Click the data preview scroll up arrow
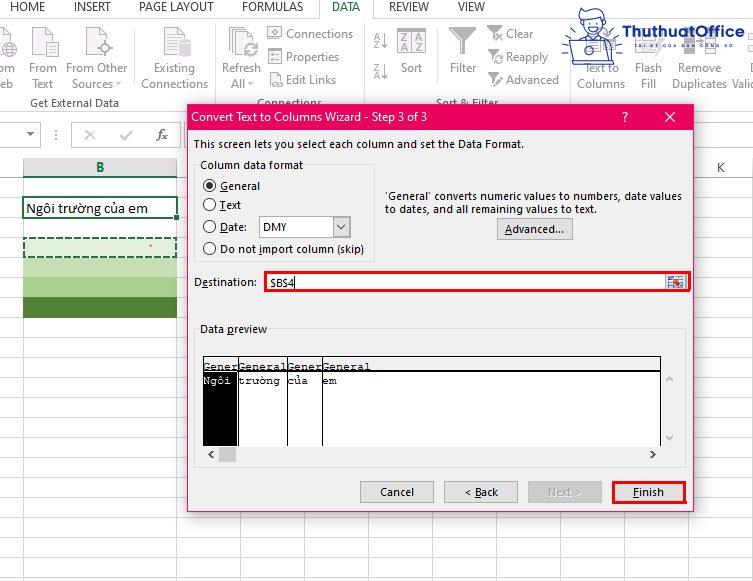This screenshot has width=753, height=581. point(669,380)
